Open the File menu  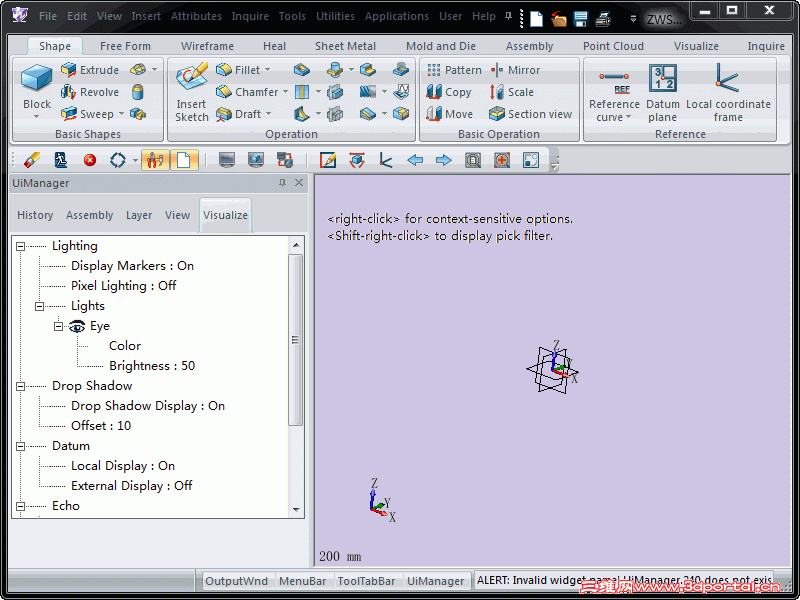[x=48, y=16]
